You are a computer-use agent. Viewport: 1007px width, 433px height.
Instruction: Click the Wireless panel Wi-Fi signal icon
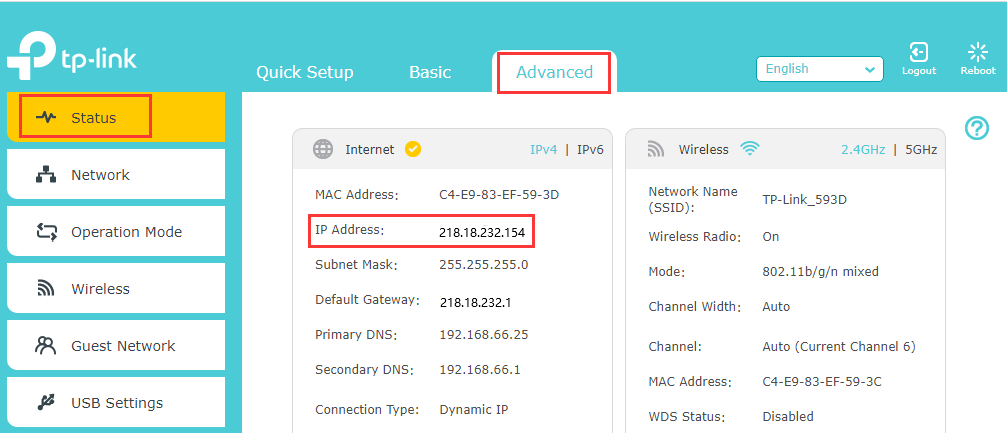[x=750, y=149]
